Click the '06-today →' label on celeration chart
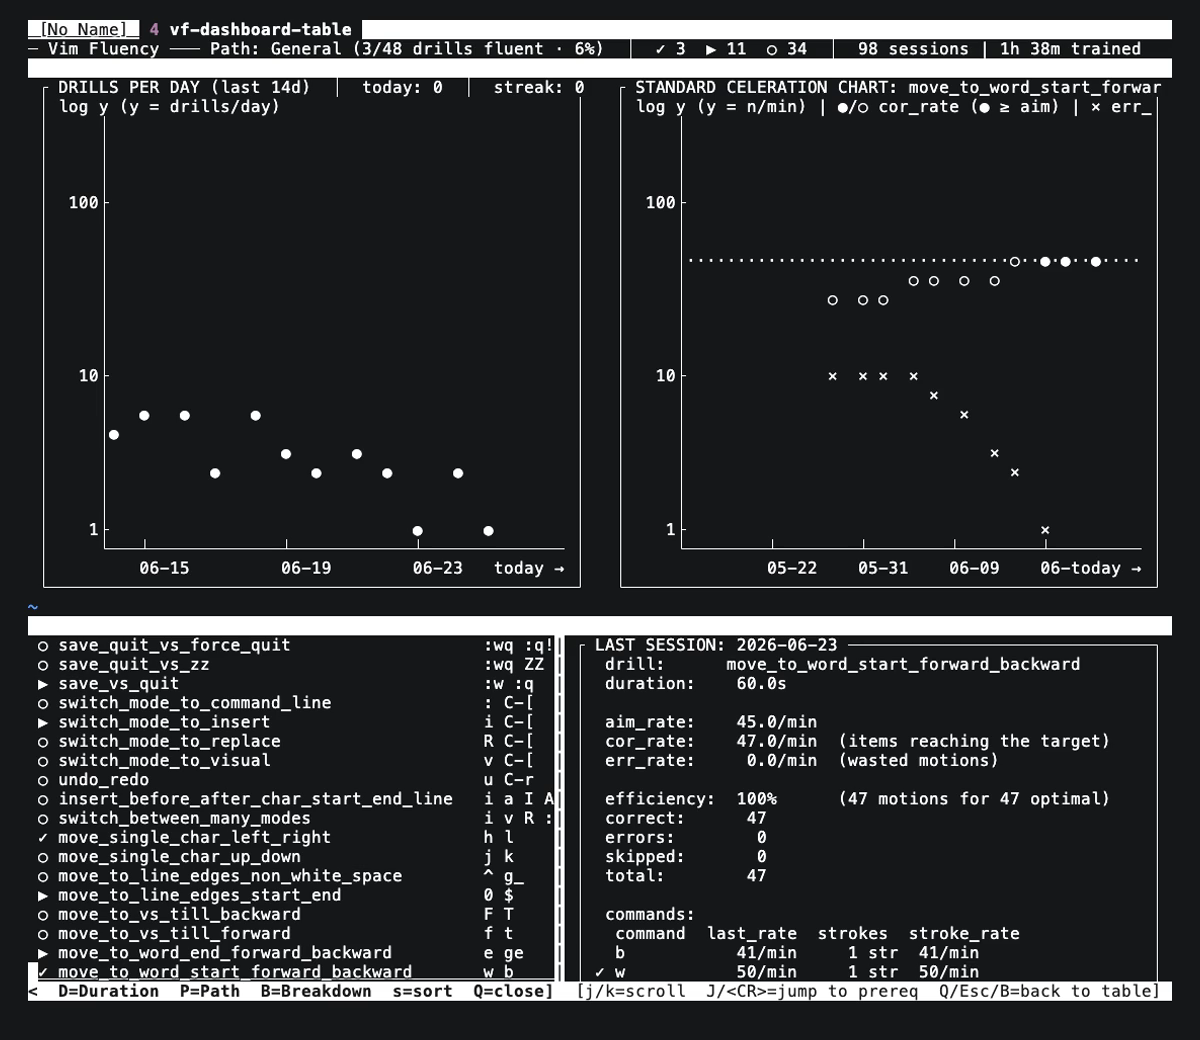1200x1040 pixels. [x=1090, y=568]
